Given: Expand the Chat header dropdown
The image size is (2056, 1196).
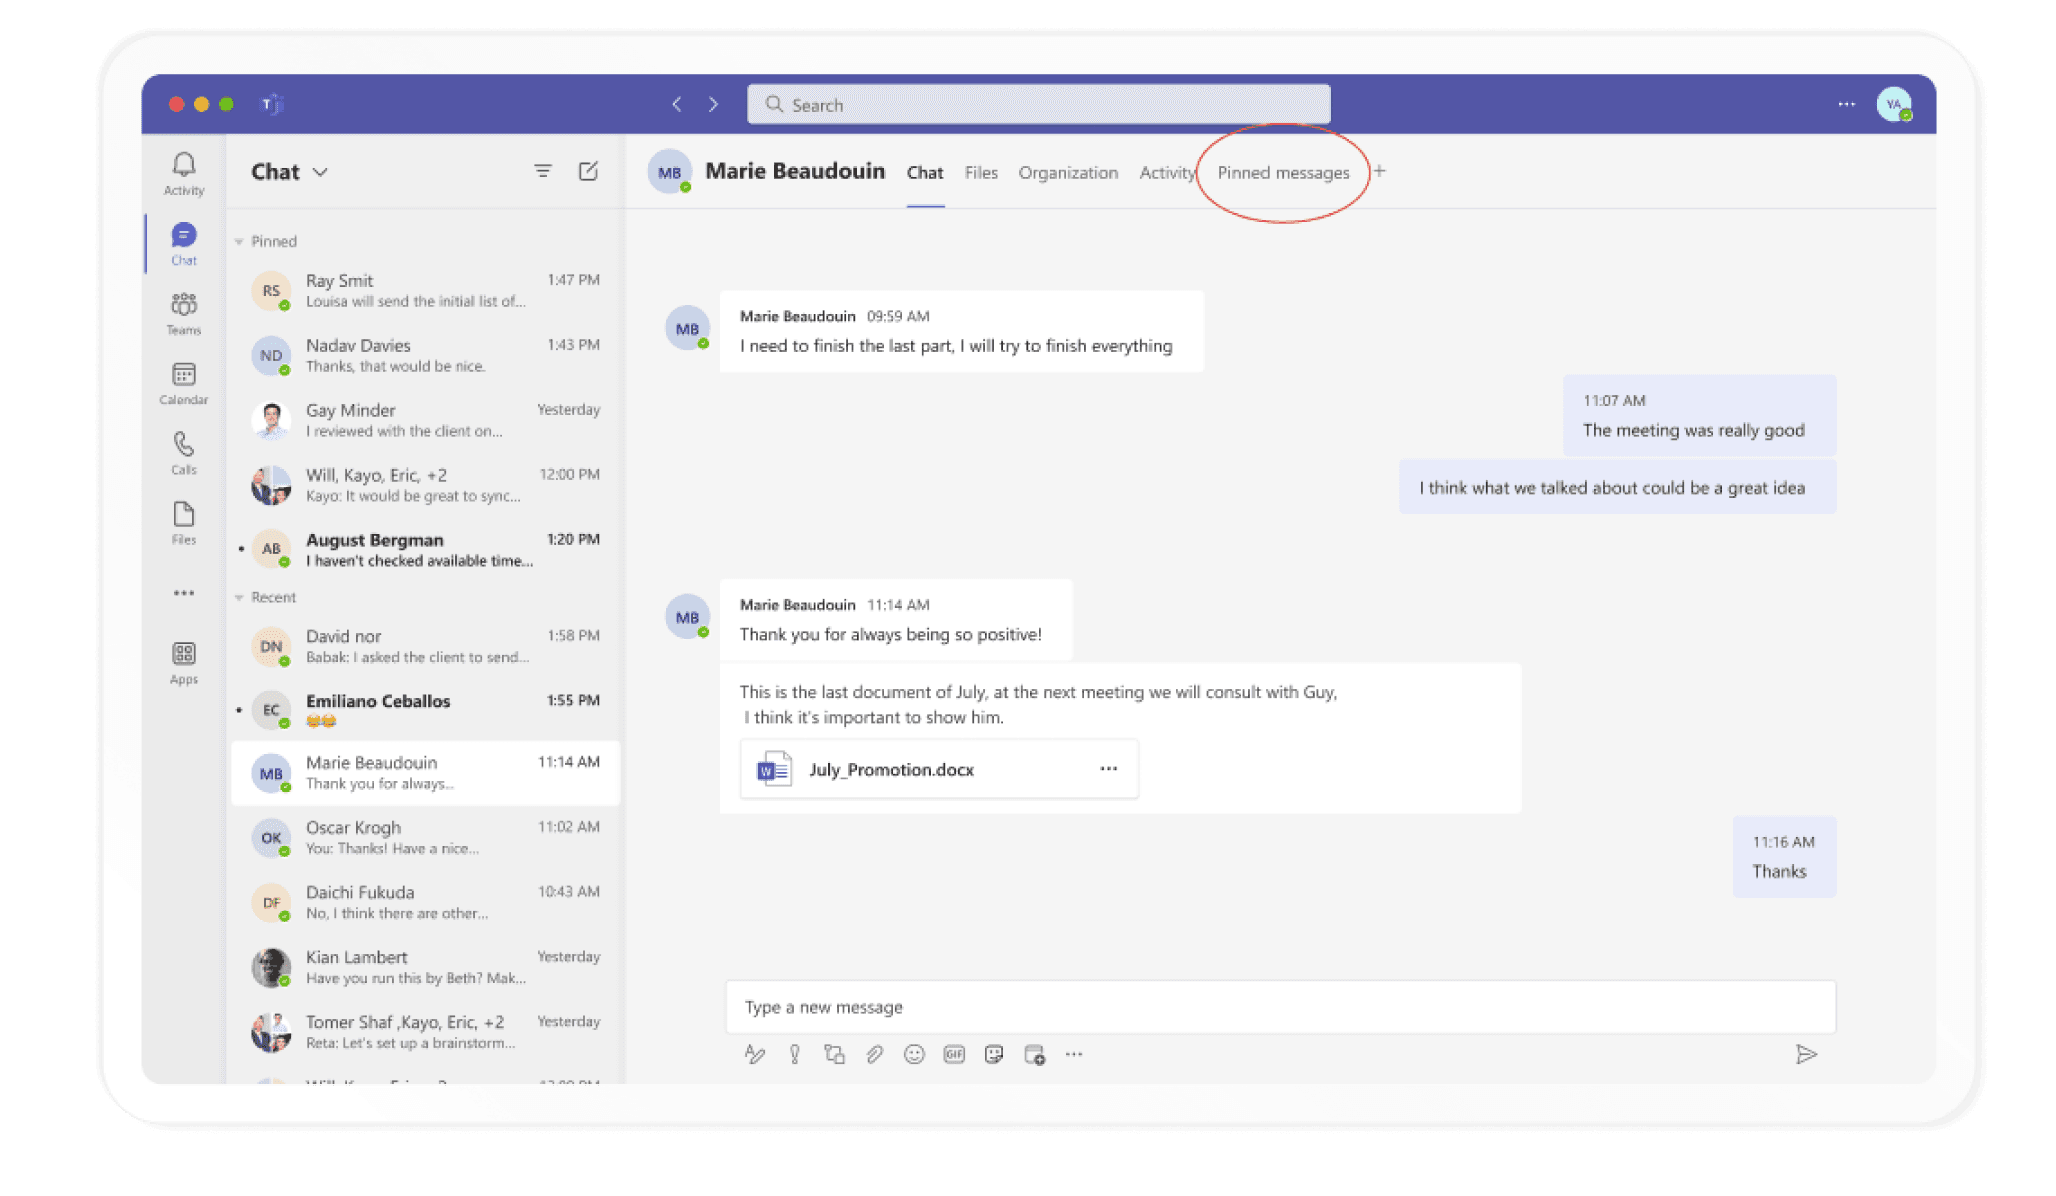Looking at the screenshot, I should click(x=320, y=172).
